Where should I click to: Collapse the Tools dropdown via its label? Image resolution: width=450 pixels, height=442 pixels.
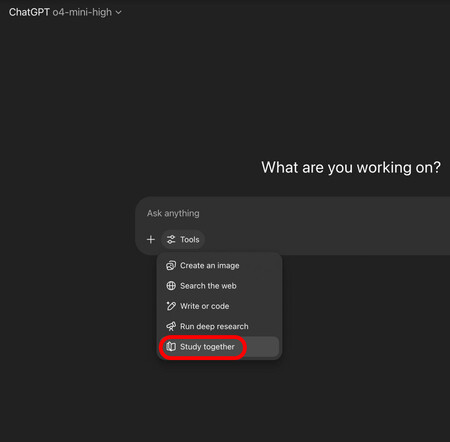tap(190, 239)
